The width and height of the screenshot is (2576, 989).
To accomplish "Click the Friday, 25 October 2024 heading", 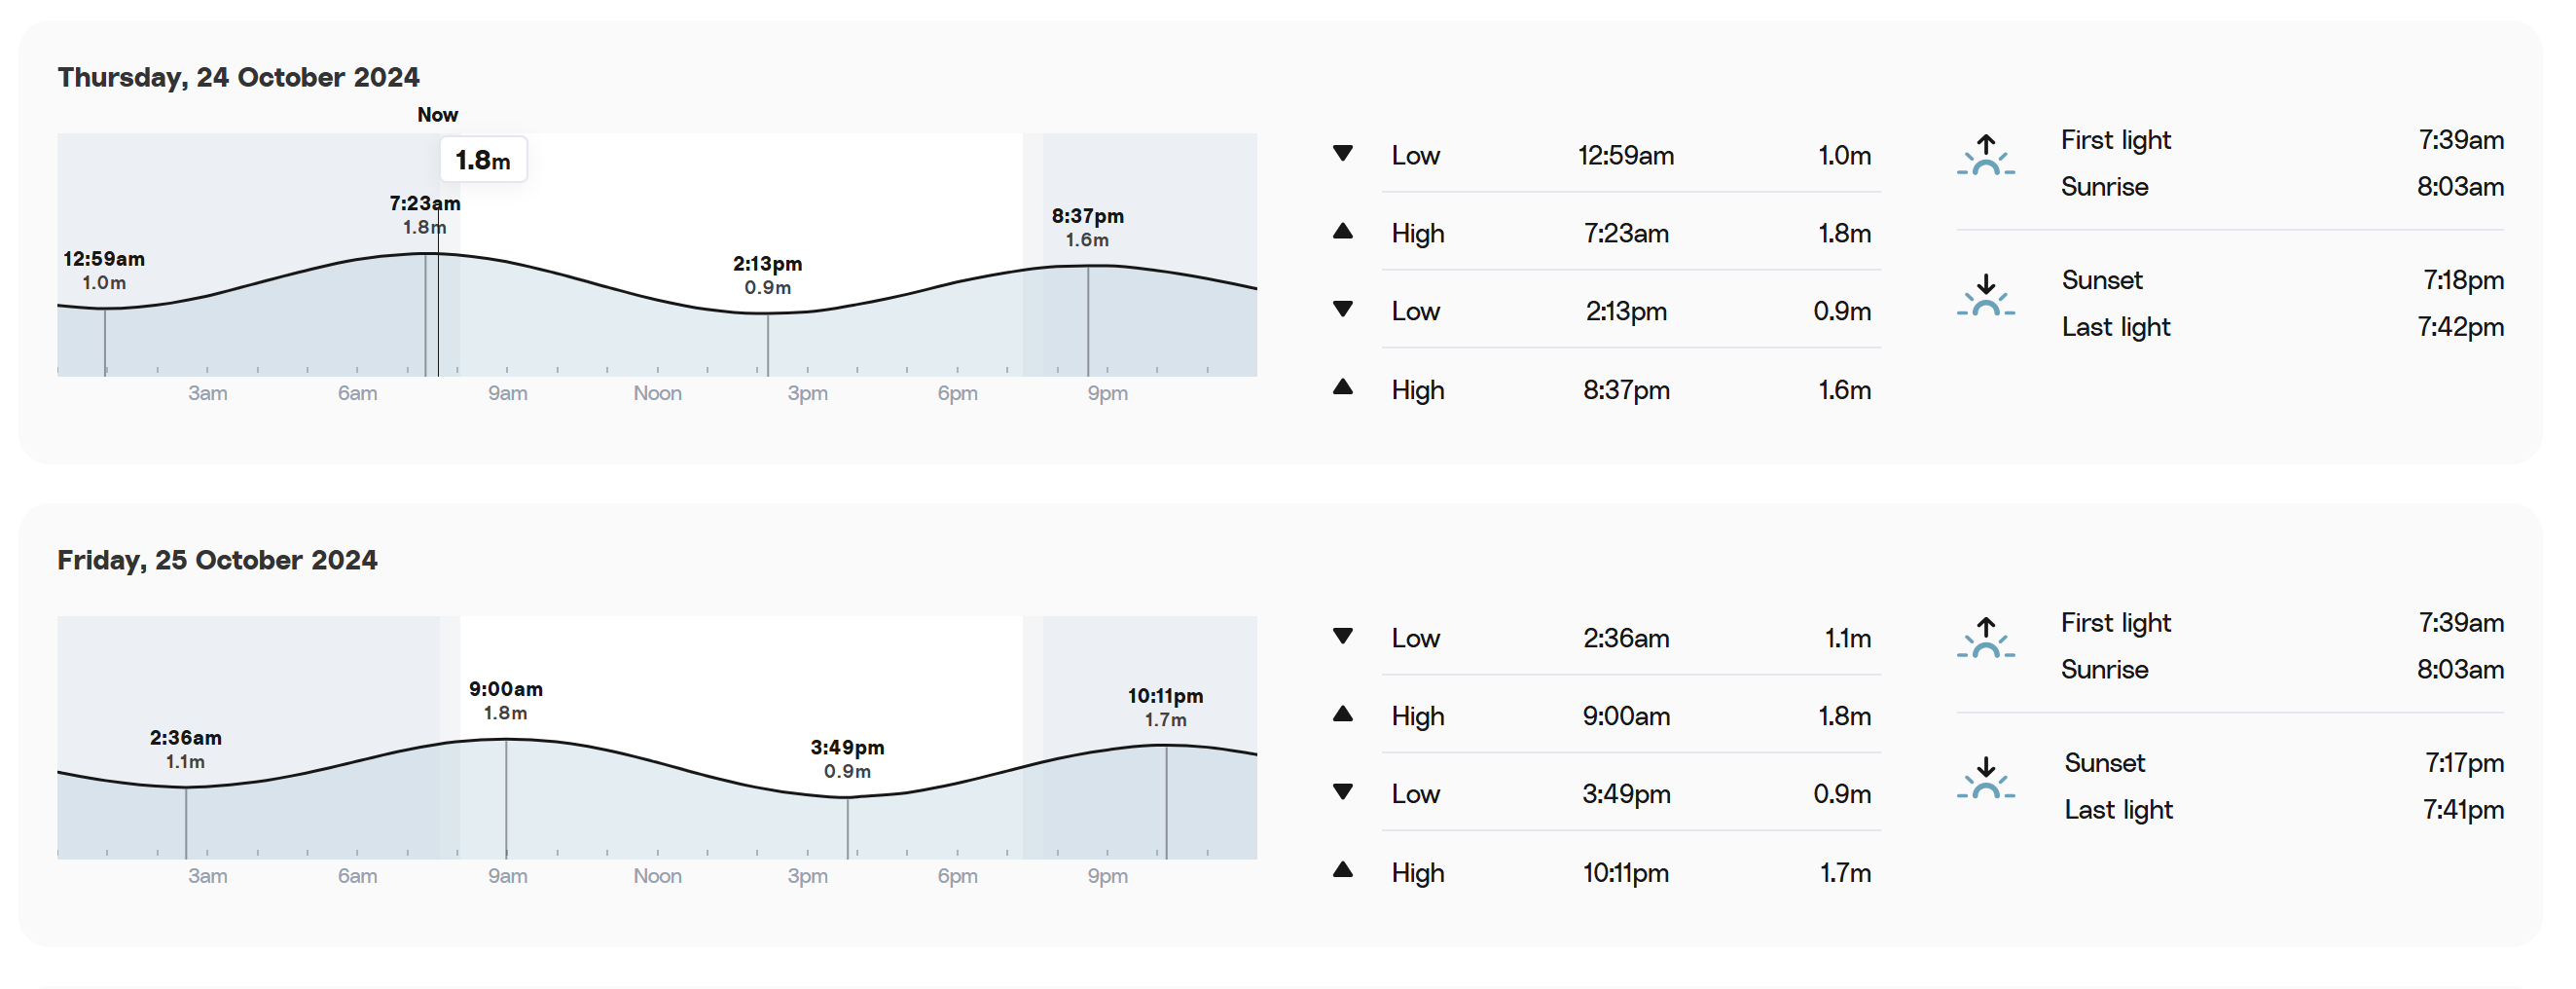I will coord(217,560).
